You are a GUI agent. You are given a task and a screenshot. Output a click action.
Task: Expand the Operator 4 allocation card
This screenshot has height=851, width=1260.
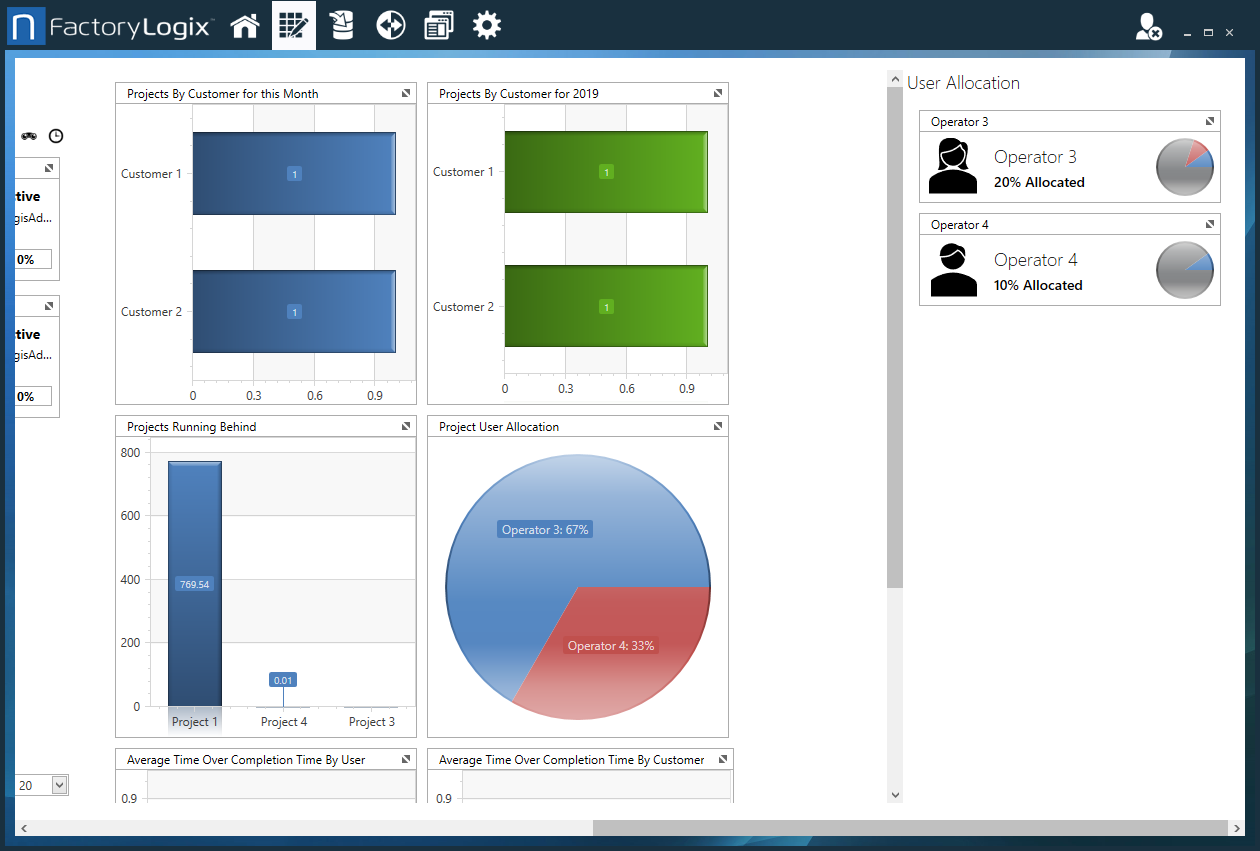pyautogui.click(x=1210, y=223)
